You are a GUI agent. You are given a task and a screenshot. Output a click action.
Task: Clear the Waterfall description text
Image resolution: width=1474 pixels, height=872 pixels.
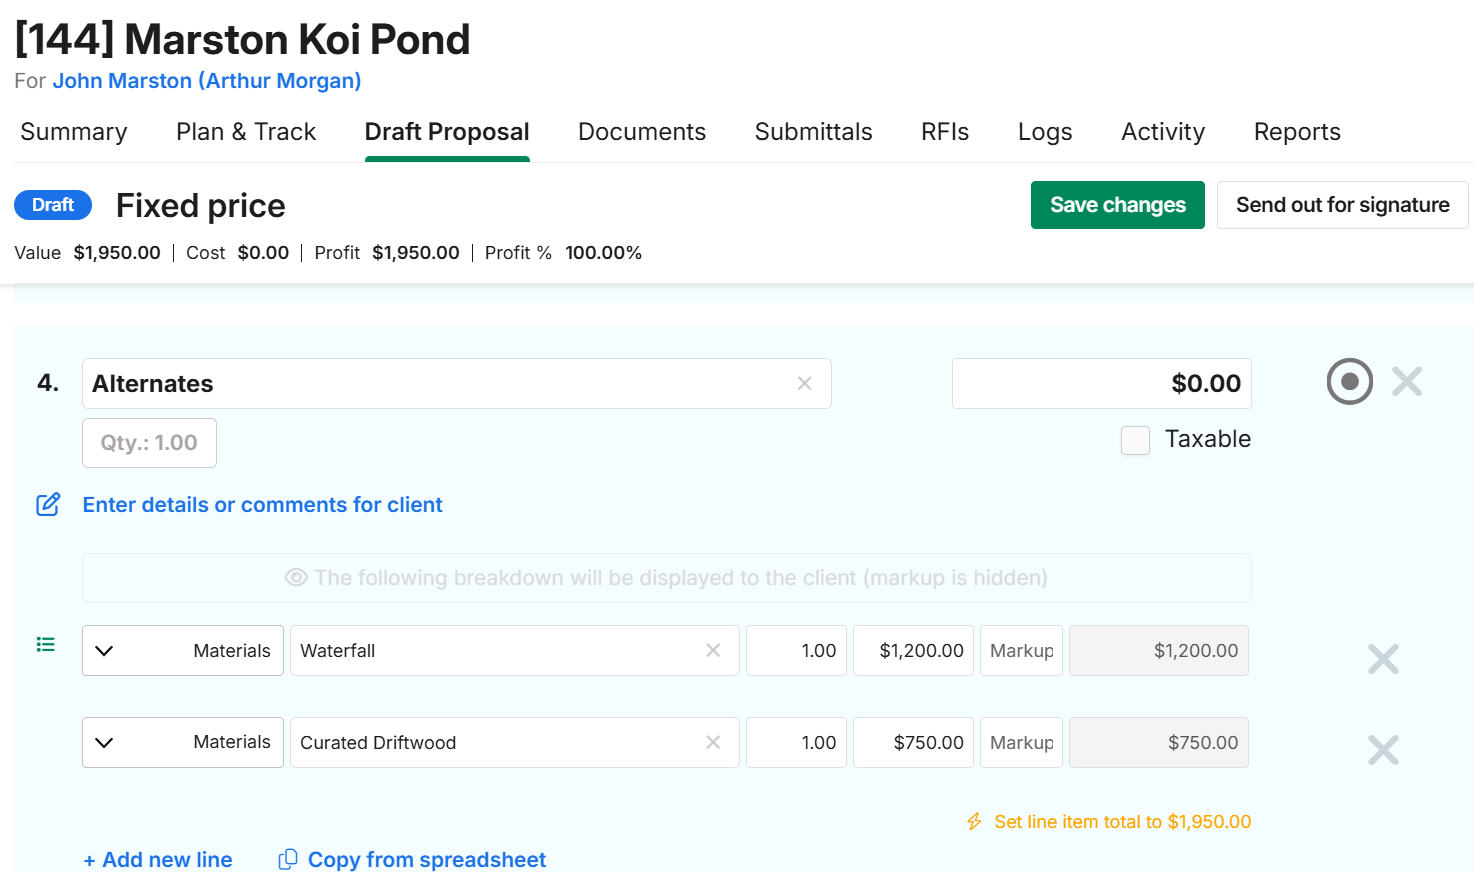[713, 651]
